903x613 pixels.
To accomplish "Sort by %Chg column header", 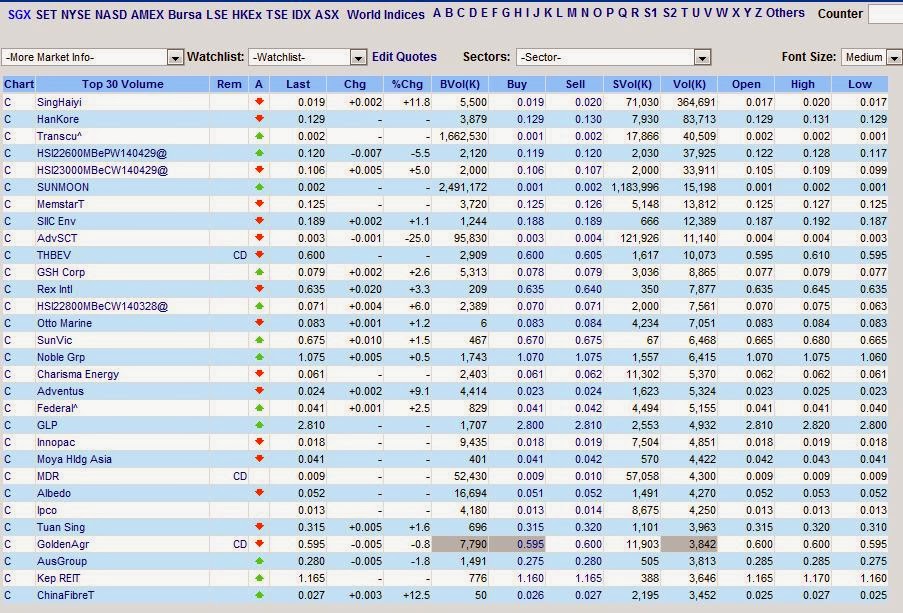I will coord(407,84).
